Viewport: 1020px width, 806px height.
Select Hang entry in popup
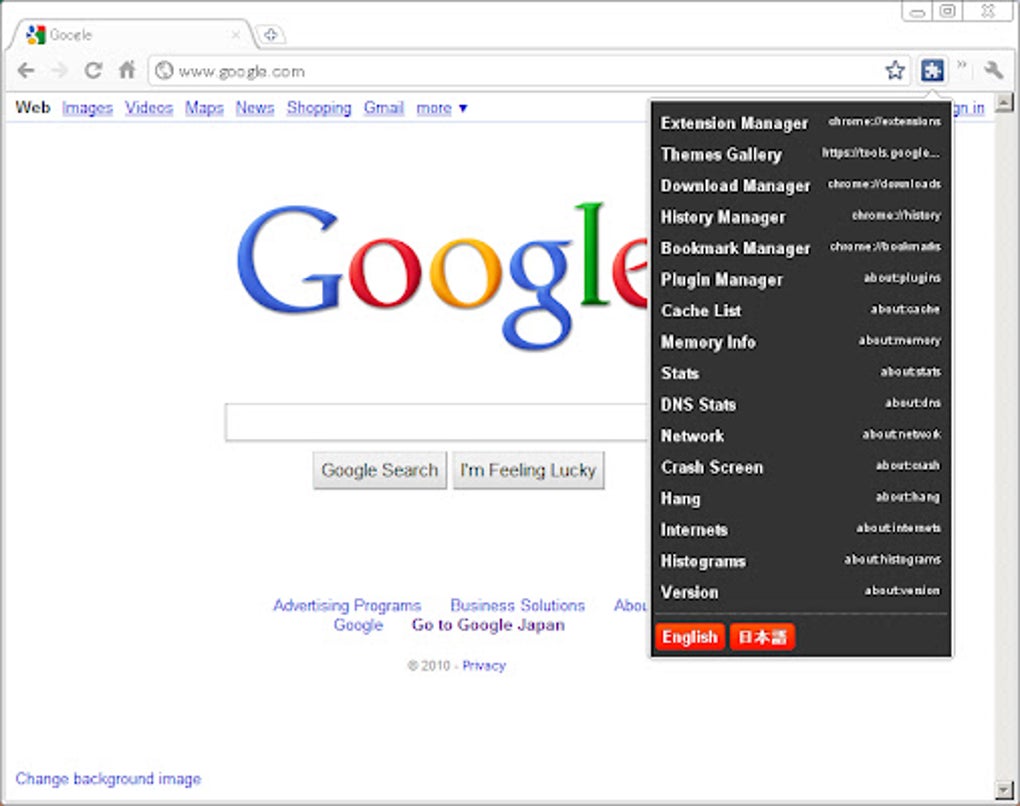tap(801, 498)
